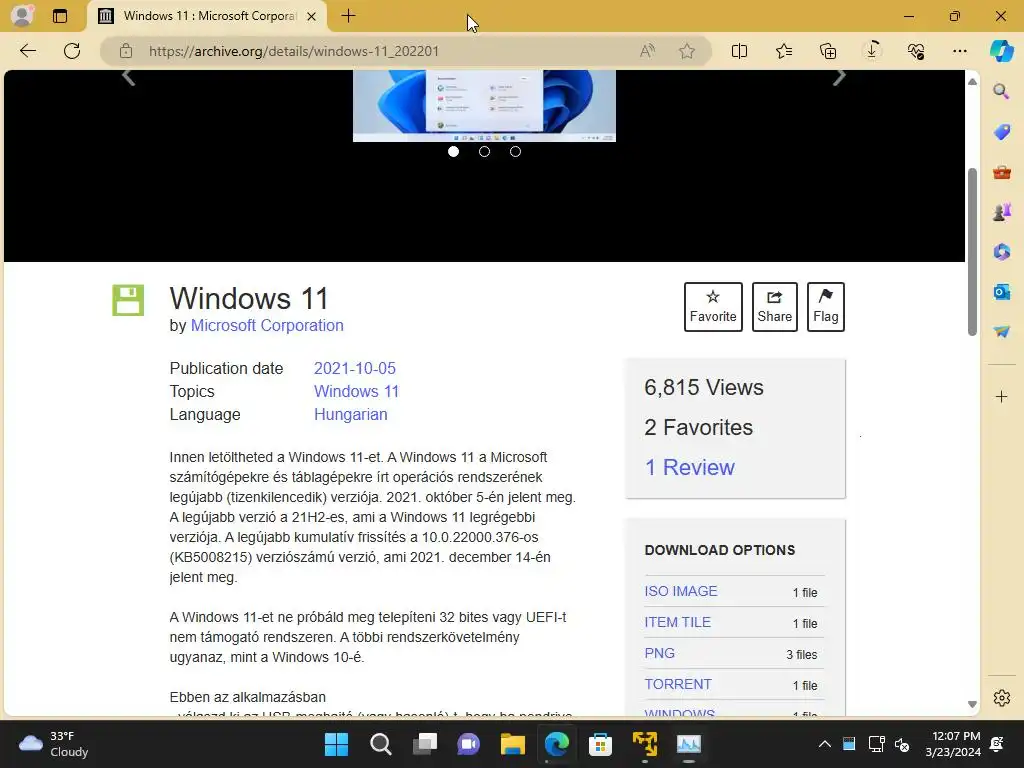
Task: Open Task View on the taskbar
Action: [424, 744]
